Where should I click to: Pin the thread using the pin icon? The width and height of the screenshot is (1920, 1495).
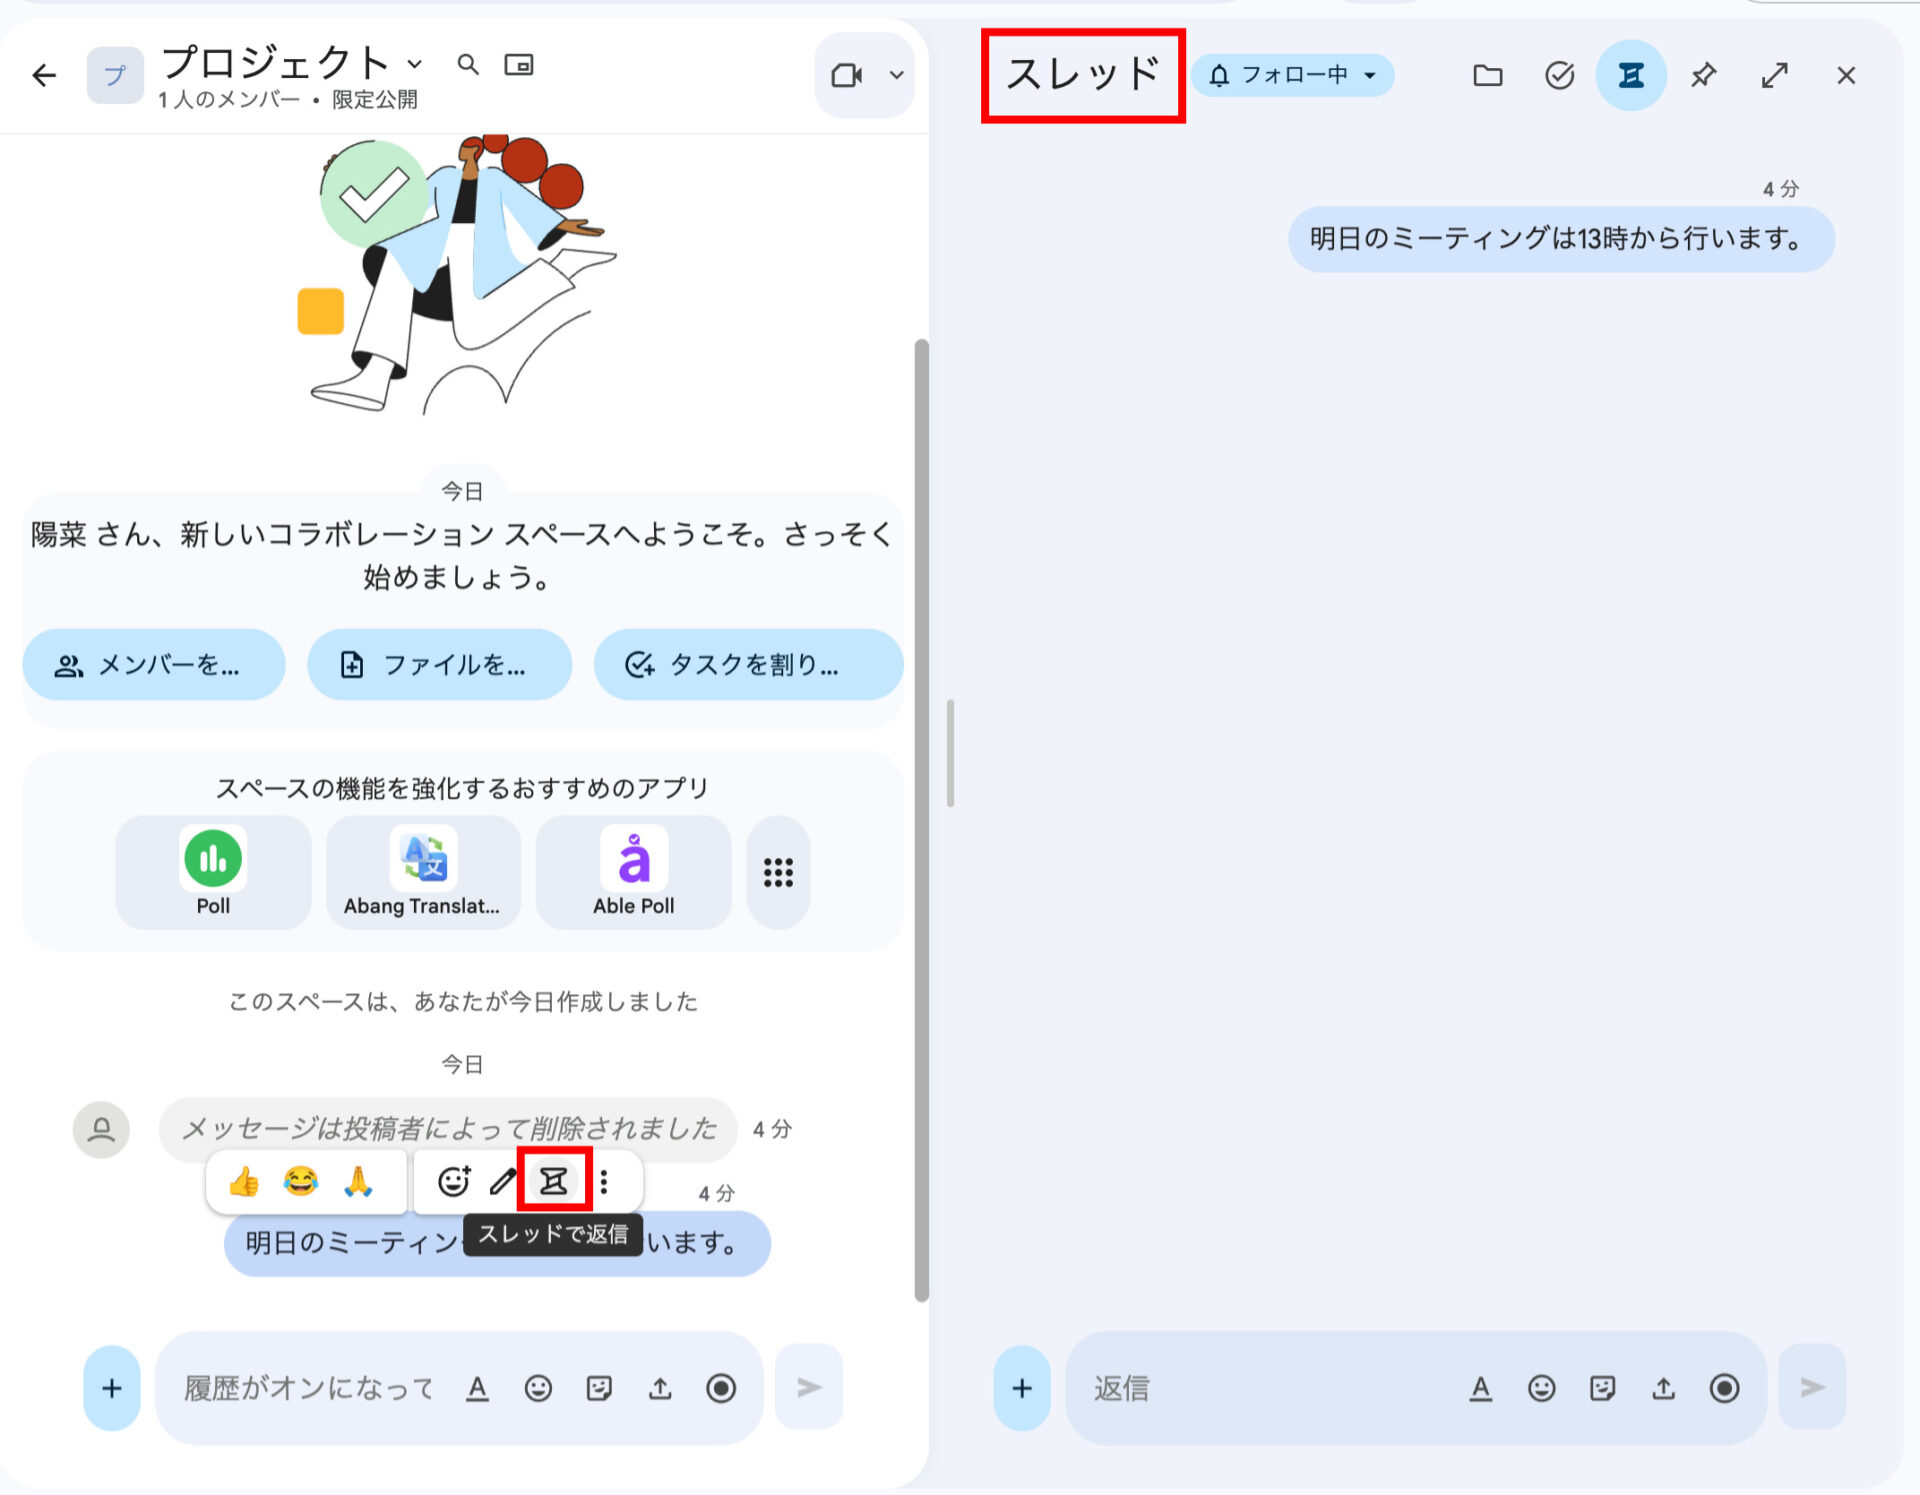(x=1704, y=75)
